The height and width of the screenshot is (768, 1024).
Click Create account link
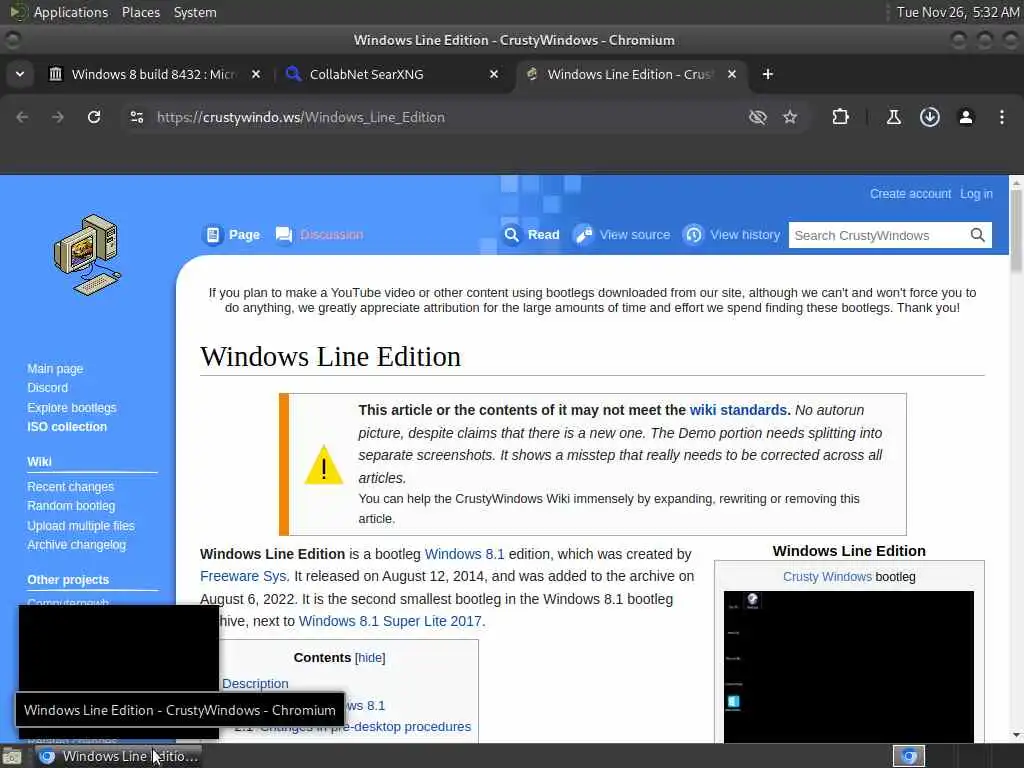[x=910, y=194]
